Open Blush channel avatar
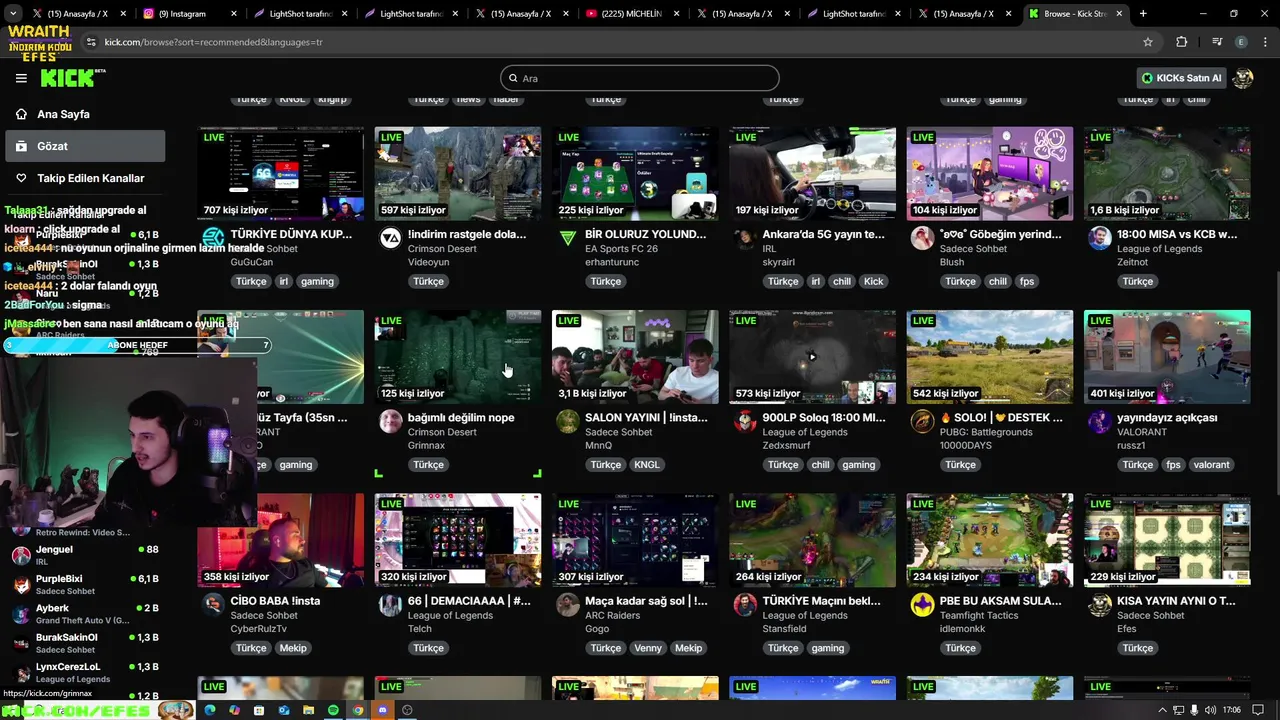The width and height of the screenshot is (1280, 720). (x=922, y=238)
